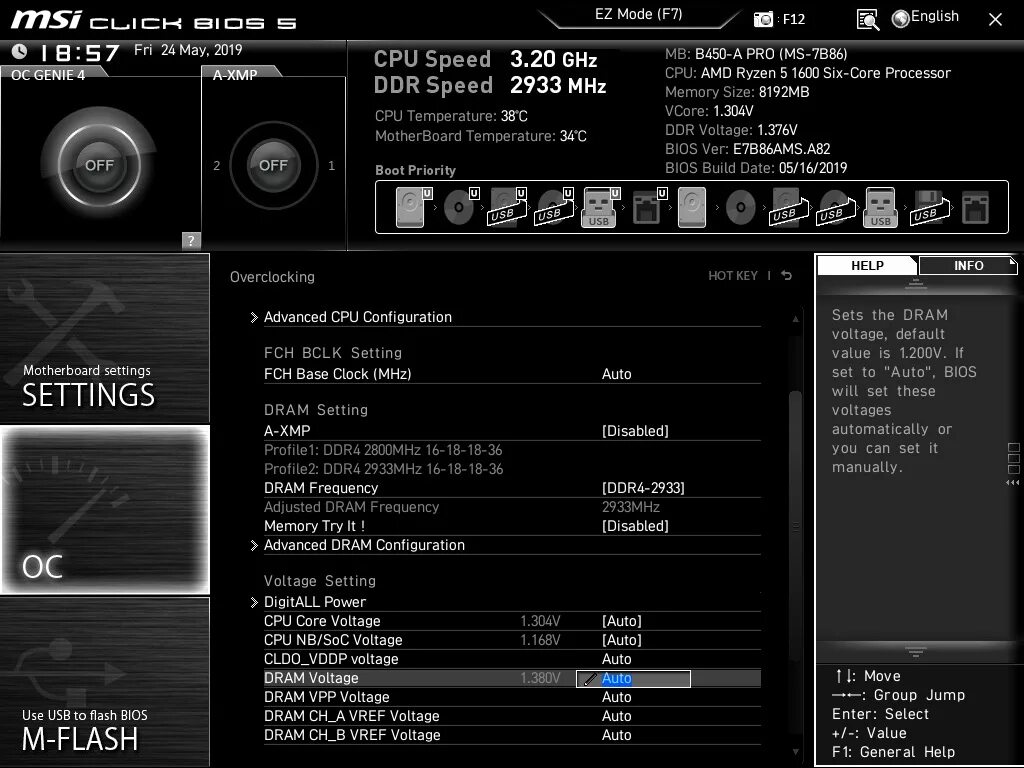
Task: Open the search magnifier icon in top bar
Action: [867, 20]
